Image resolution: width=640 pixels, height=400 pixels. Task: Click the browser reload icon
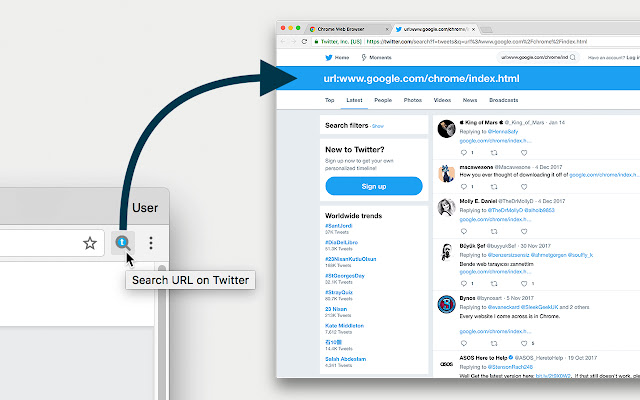pos(304,41)
